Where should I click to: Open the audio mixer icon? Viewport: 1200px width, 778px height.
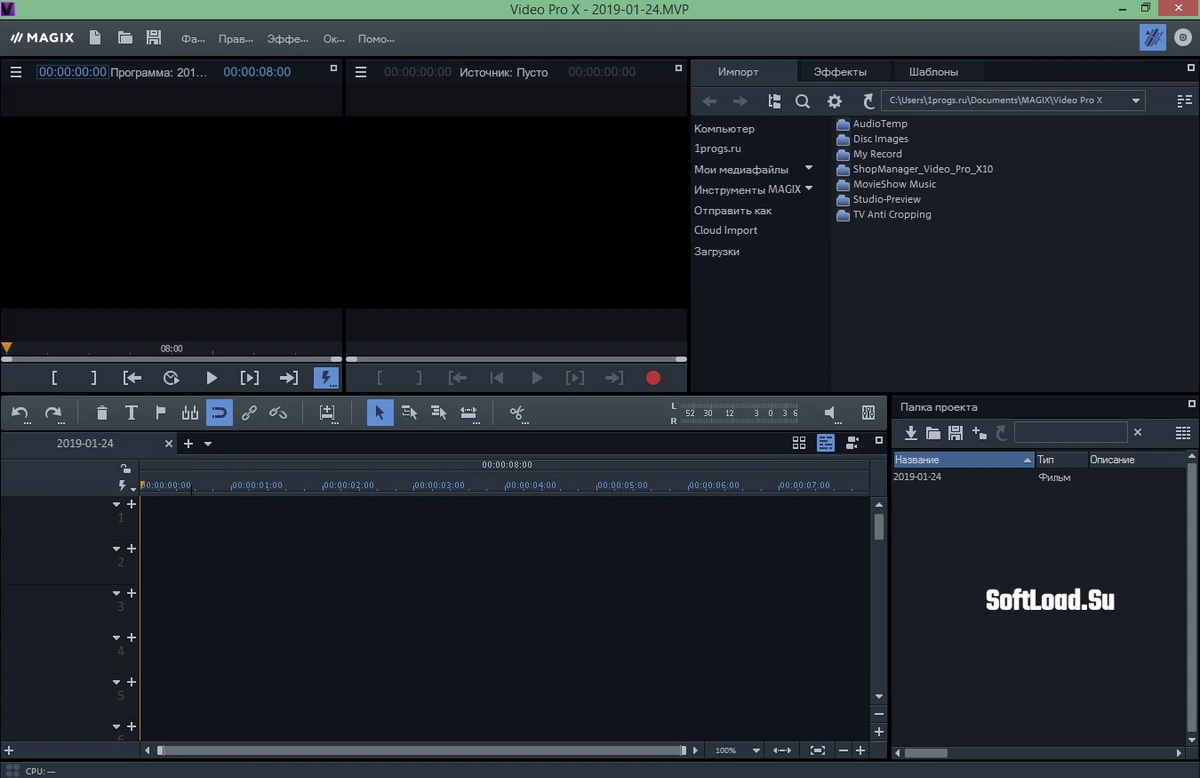click(x=868, y=412)
